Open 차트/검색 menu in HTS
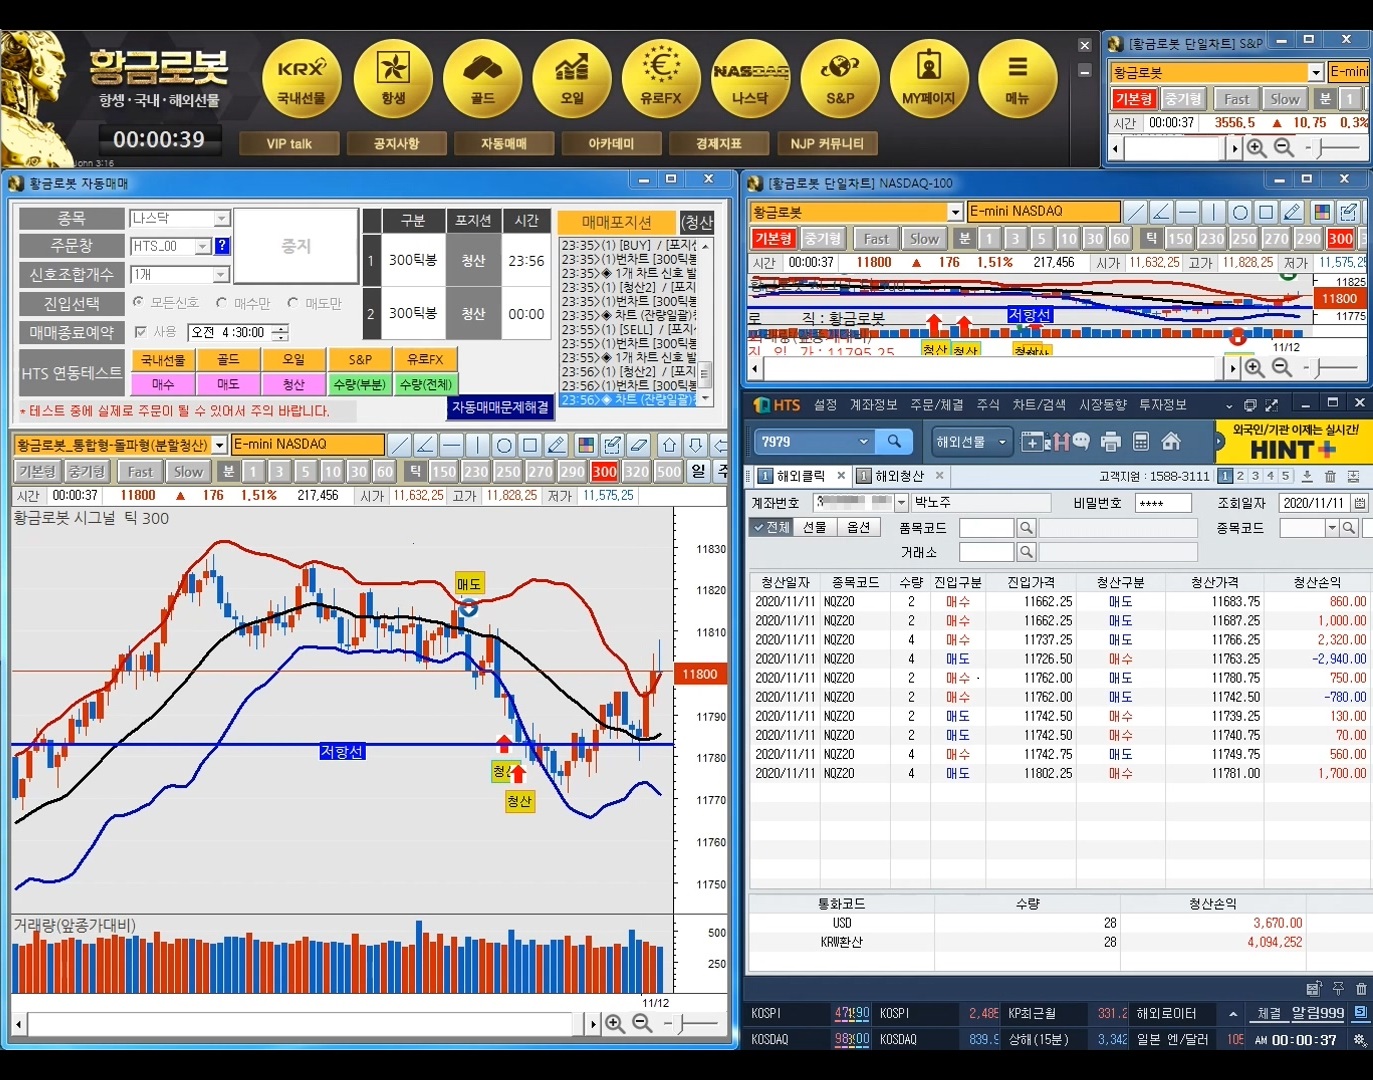Viewport: 1373px width, 1080px height. tap(1040, 405)
